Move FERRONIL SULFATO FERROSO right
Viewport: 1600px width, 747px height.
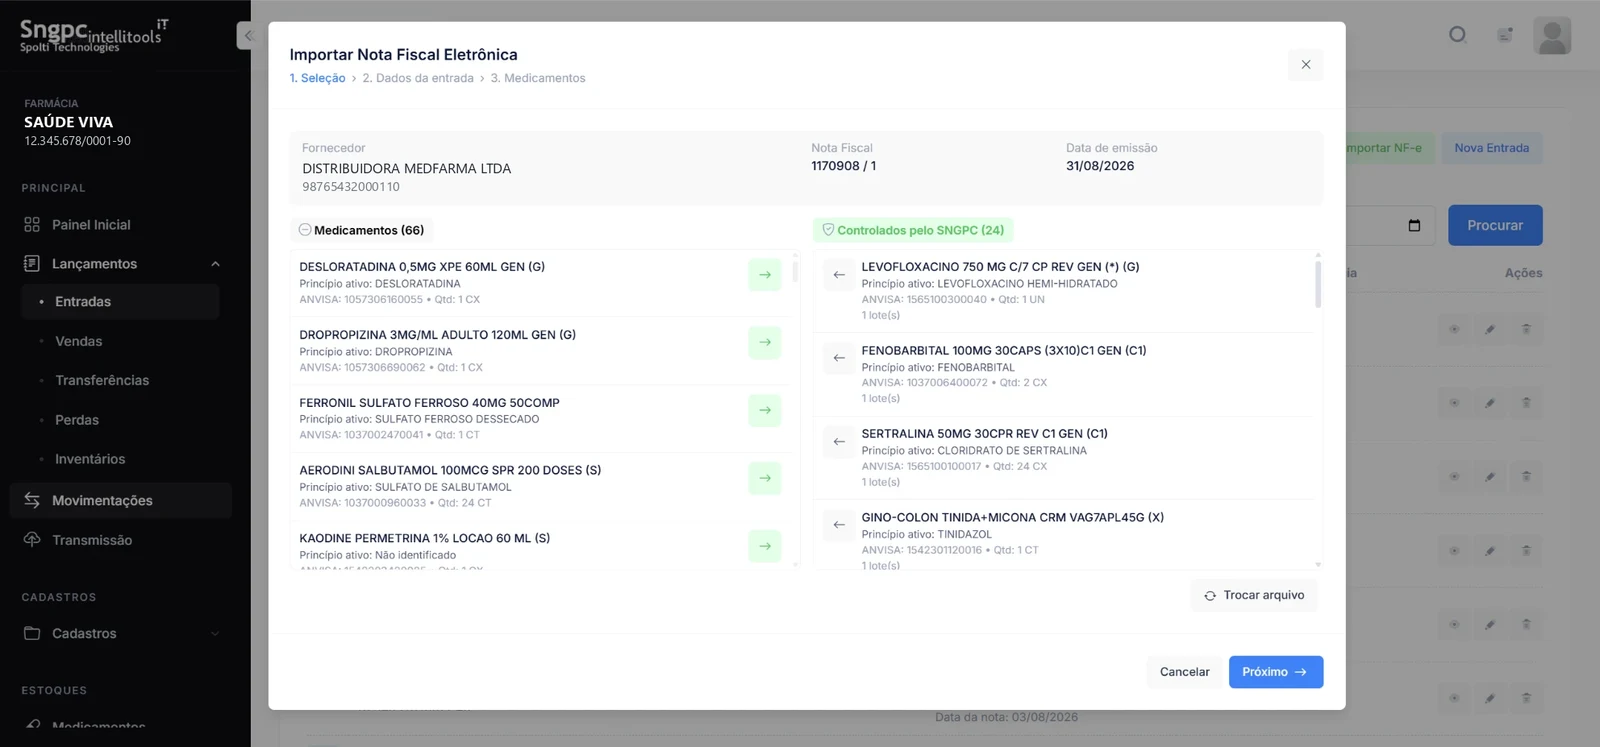[x=764, y=410]
